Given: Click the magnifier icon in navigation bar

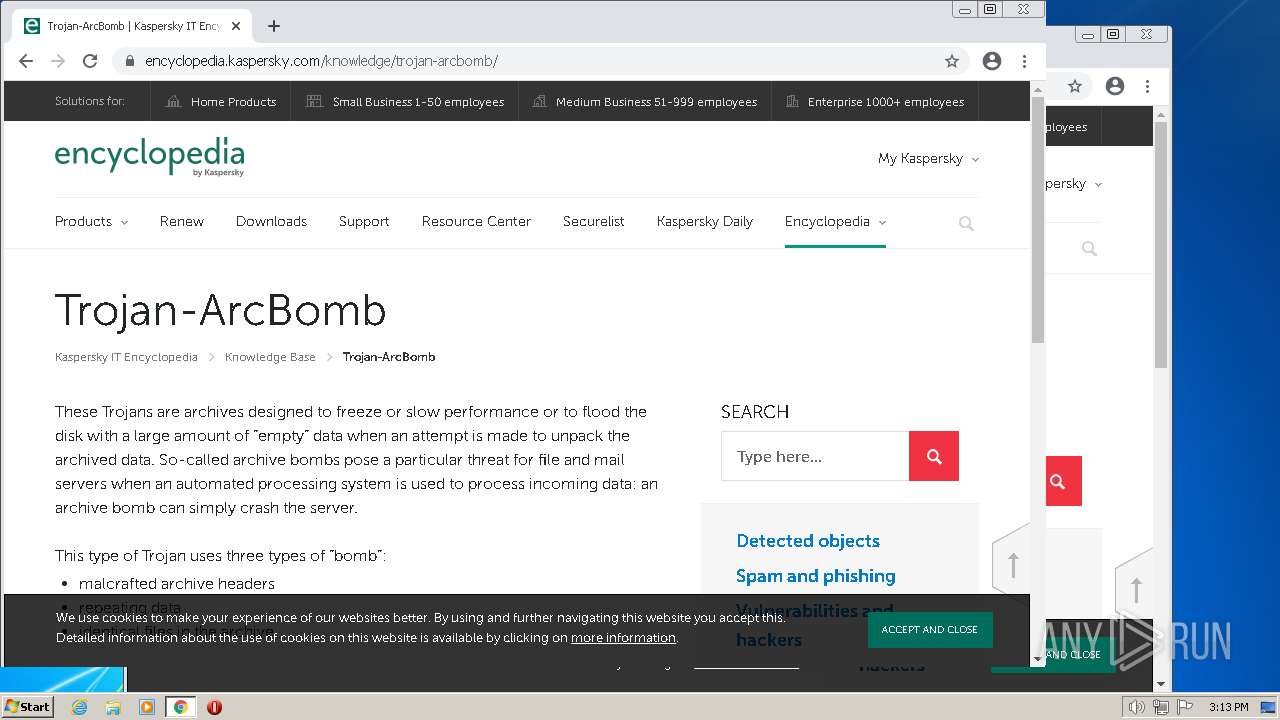Looking at the screenshot, I should coord(966,223).
